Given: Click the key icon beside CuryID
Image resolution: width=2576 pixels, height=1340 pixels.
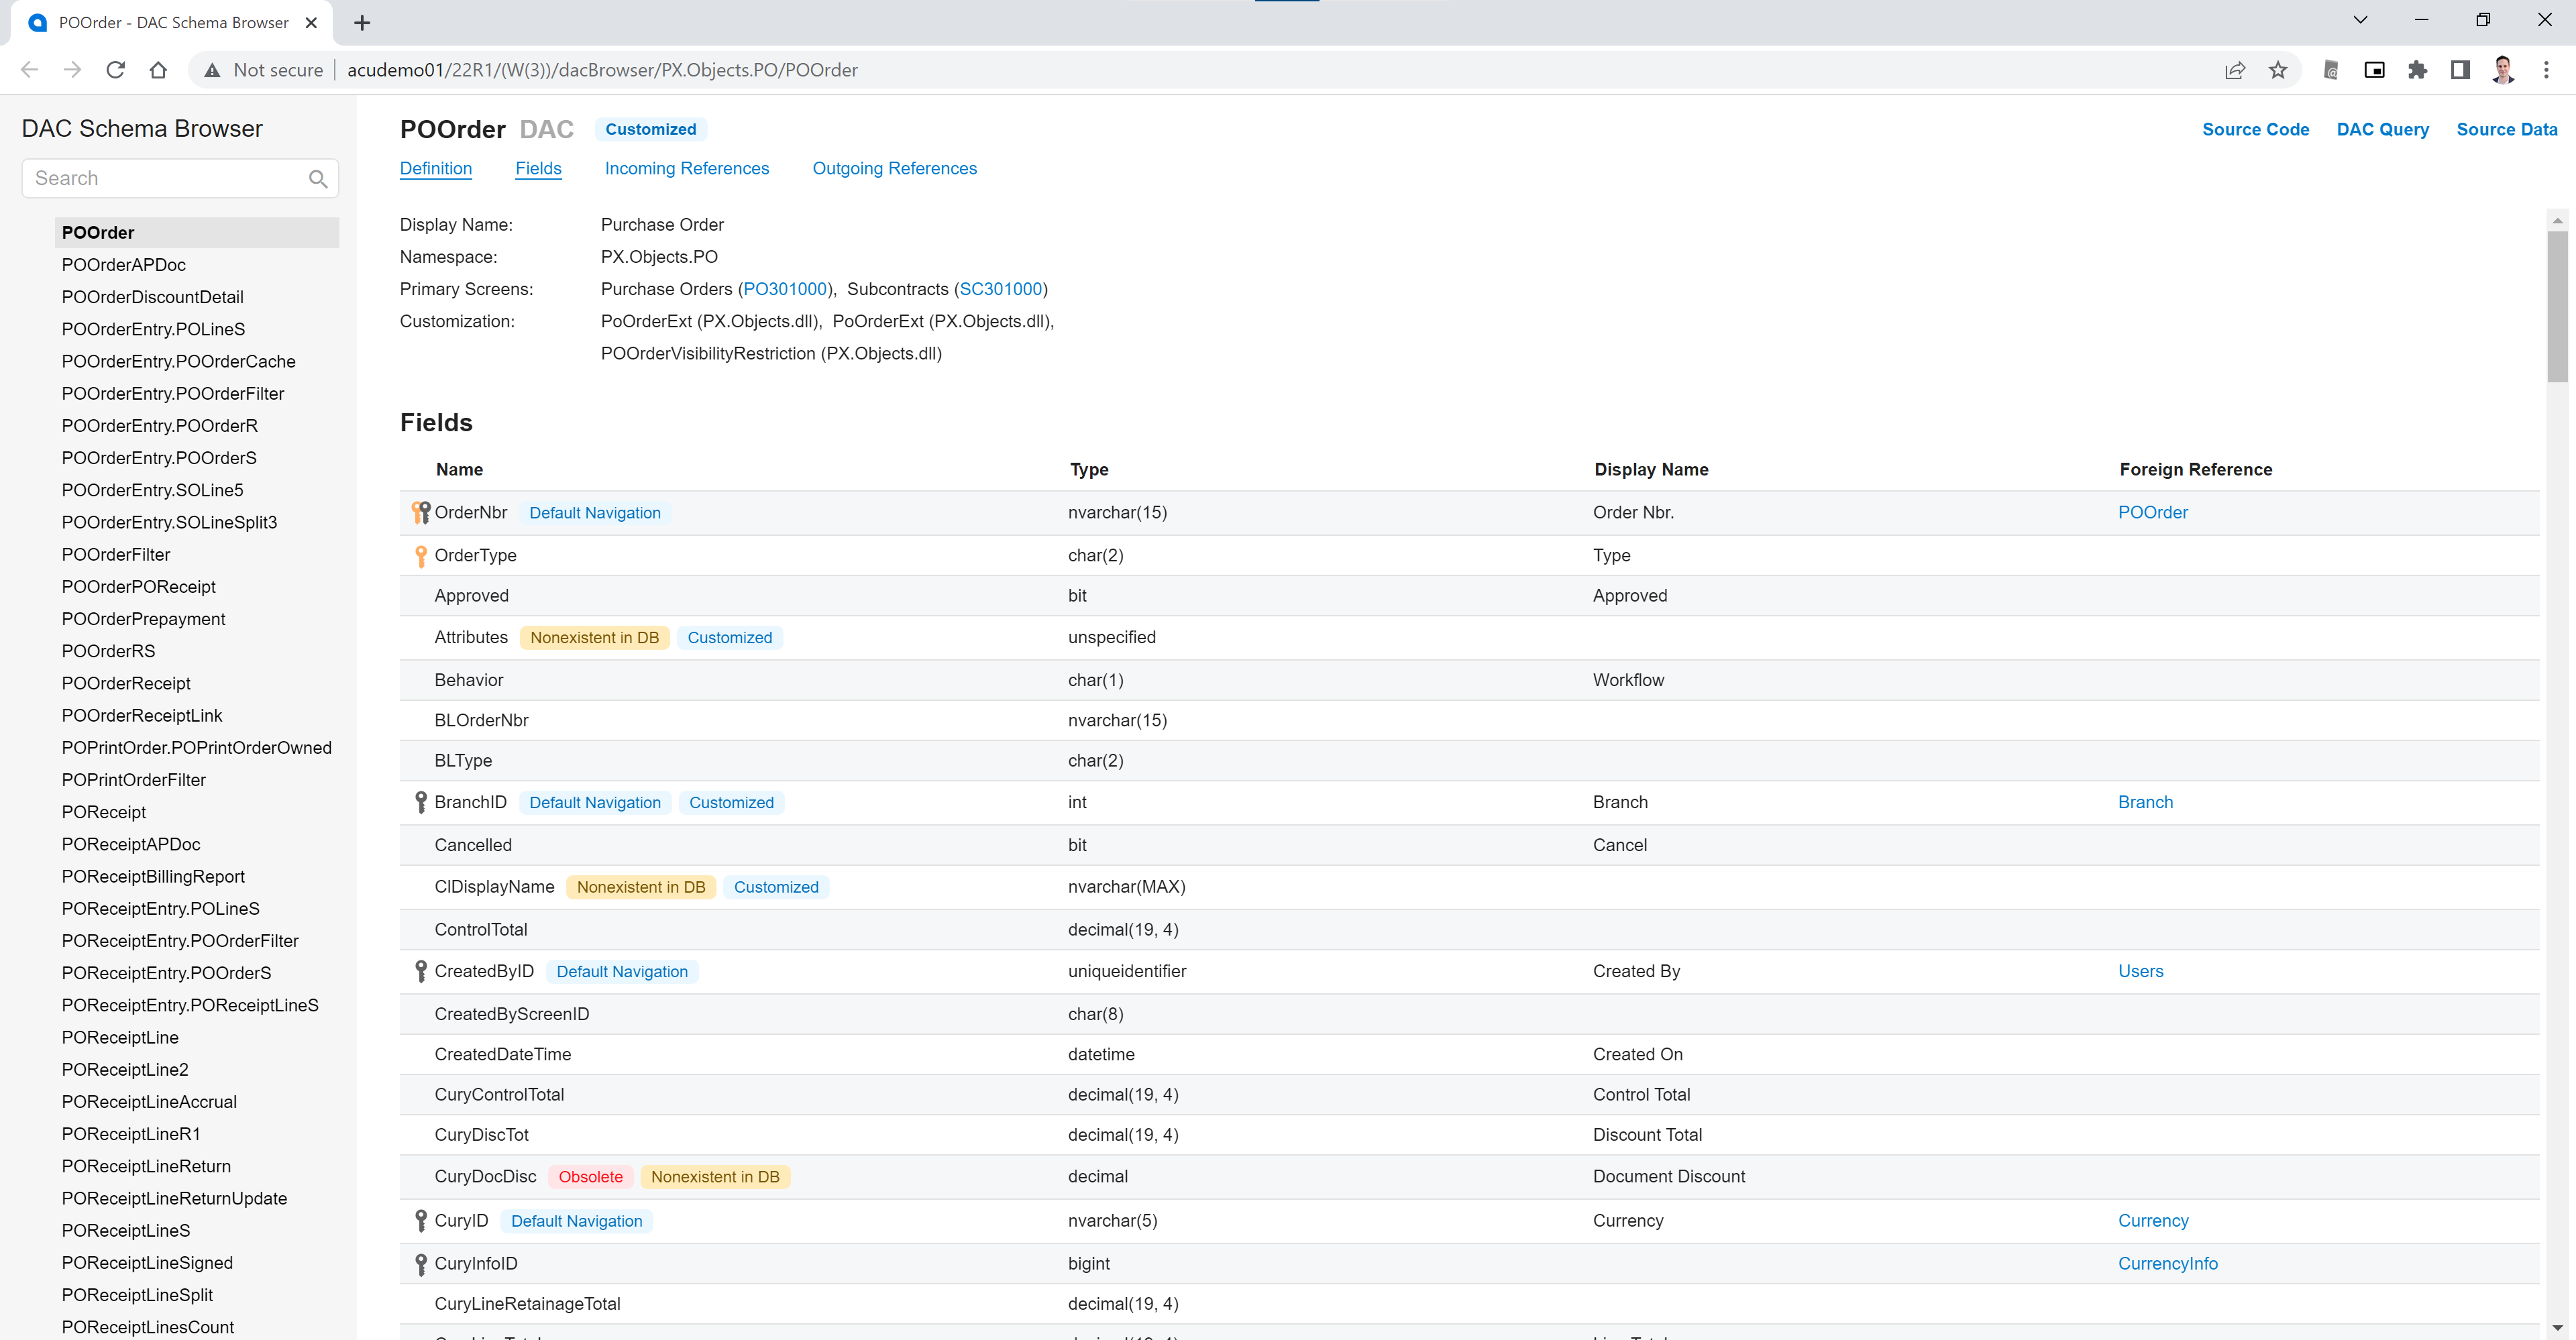Looking at the screenshot, I should (421, 1221).
